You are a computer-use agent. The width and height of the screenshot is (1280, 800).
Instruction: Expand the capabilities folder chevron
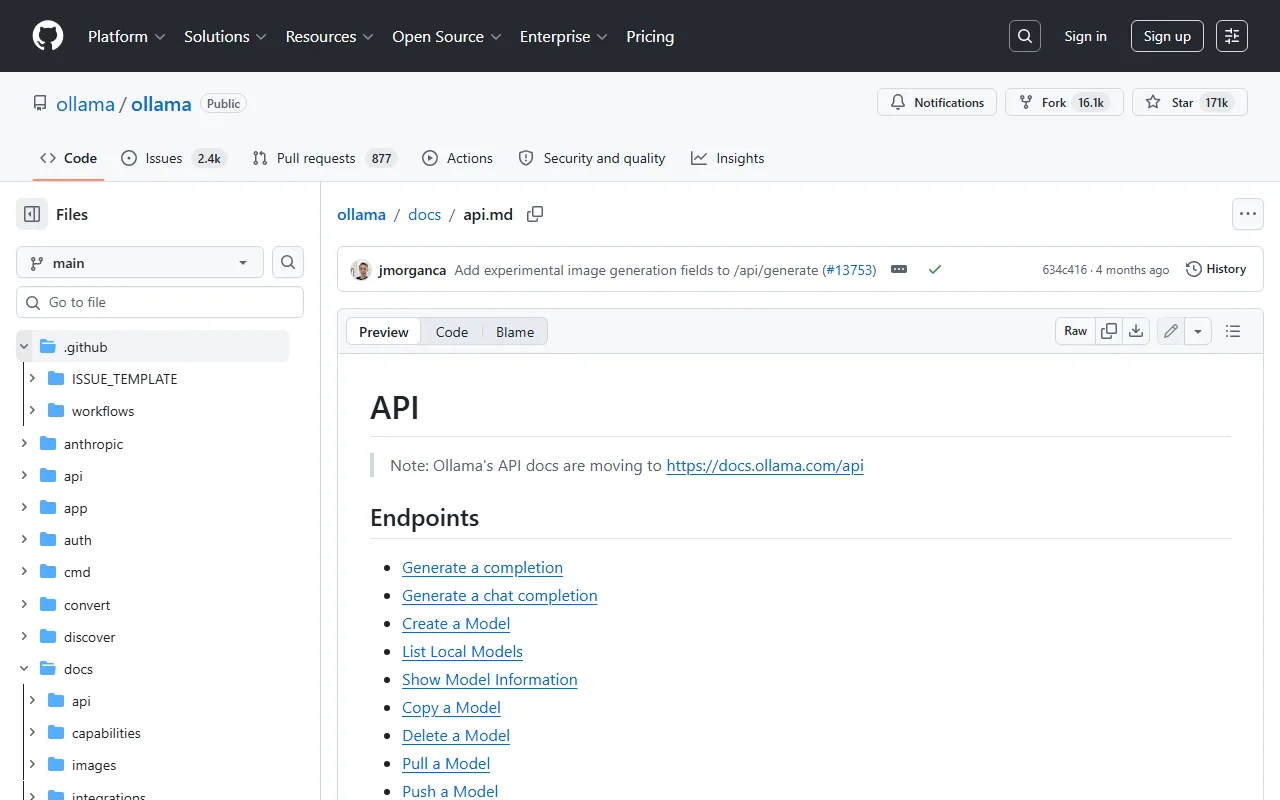(32, 733)
